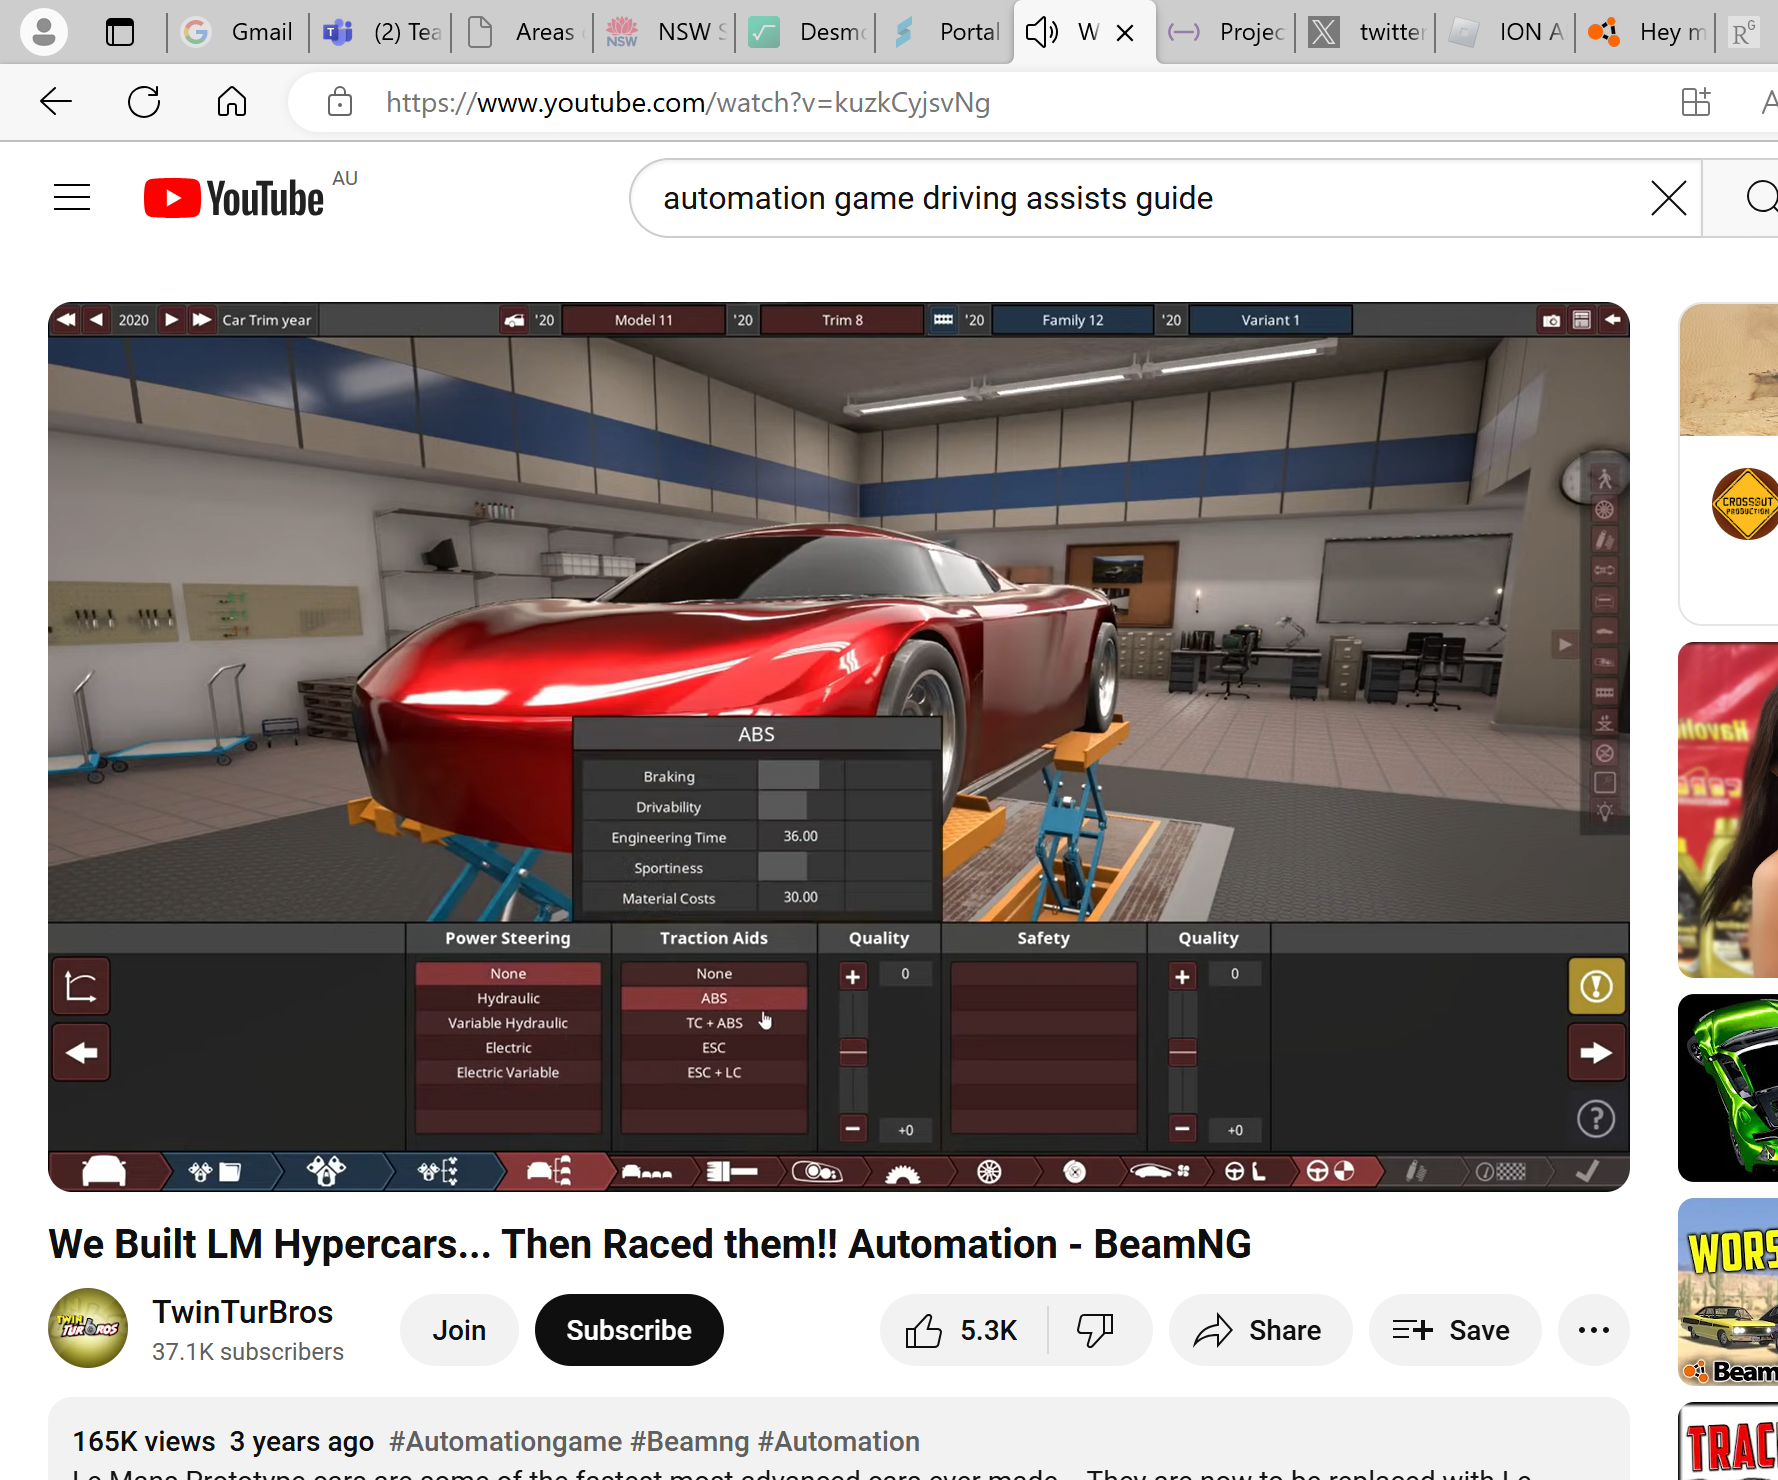This screenshot has height=1480, width=1778.
Task: Switch to the Areas tab
Action: 524,32
